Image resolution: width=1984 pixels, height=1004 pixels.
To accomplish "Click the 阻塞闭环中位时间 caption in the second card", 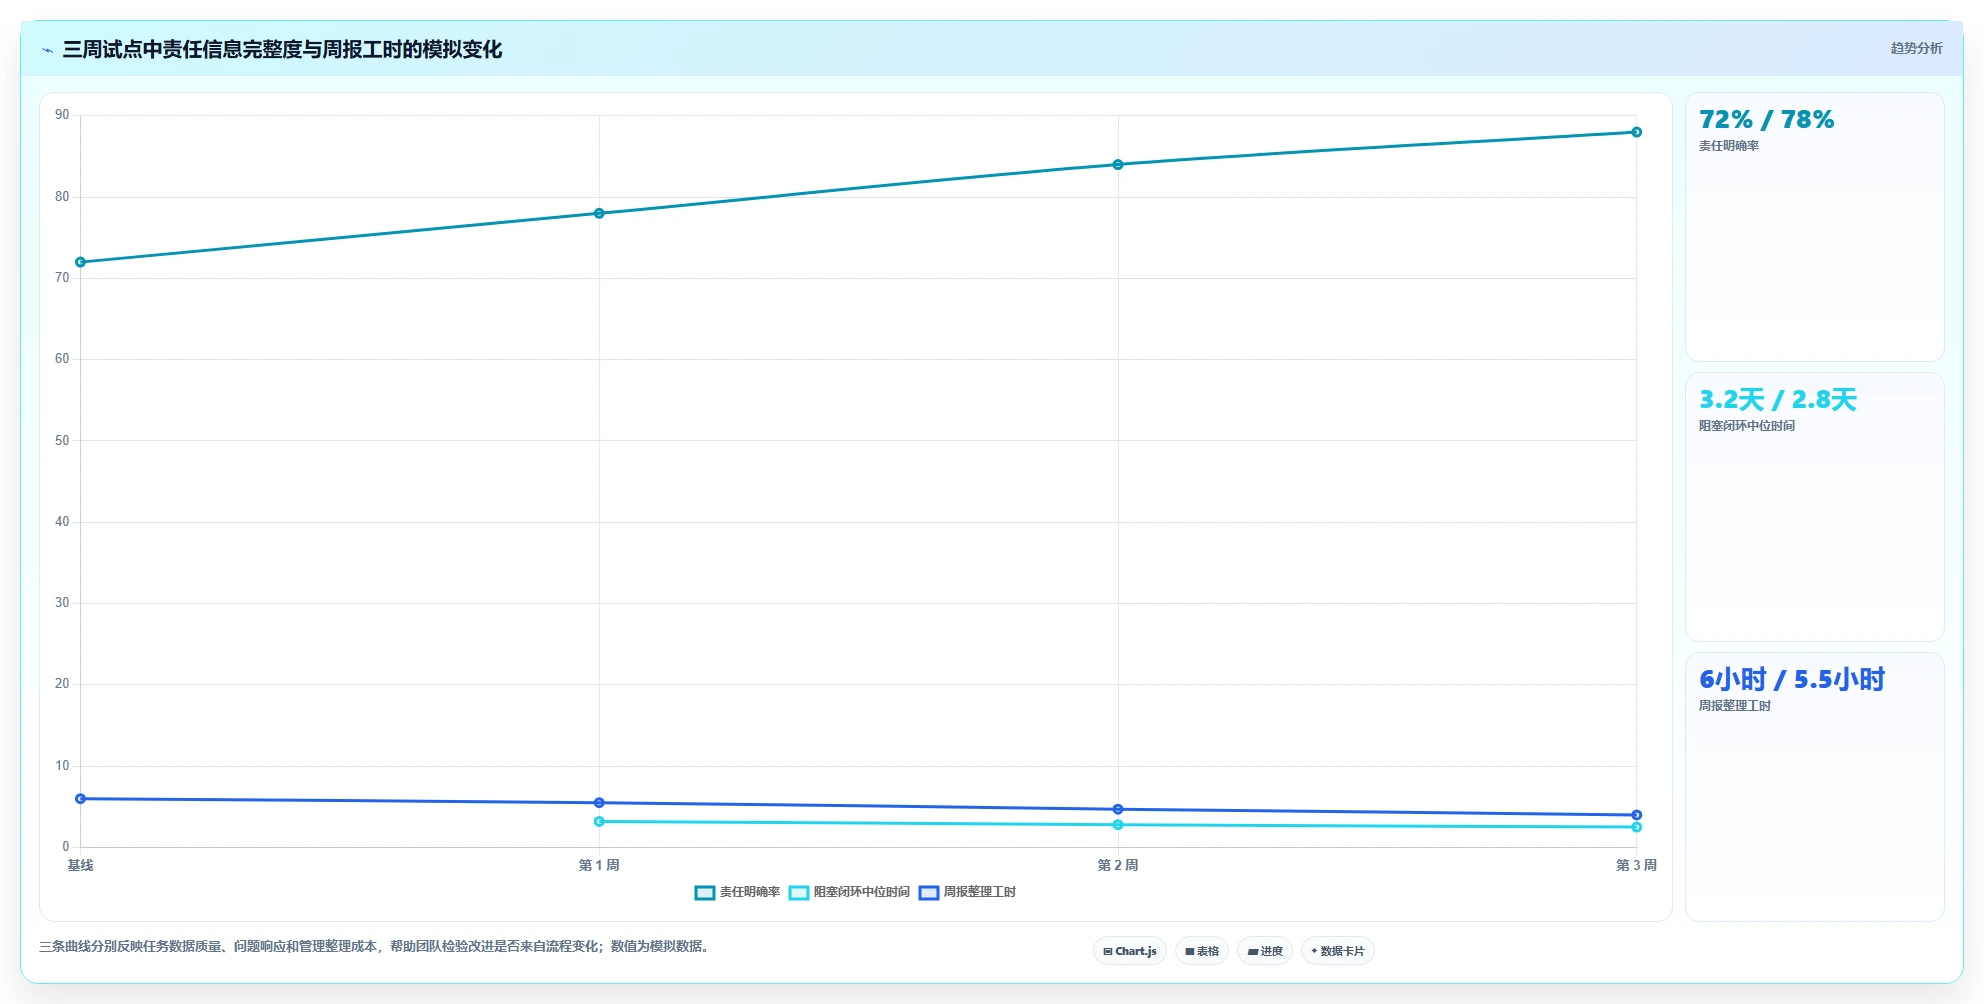I will click(1747, 426).
